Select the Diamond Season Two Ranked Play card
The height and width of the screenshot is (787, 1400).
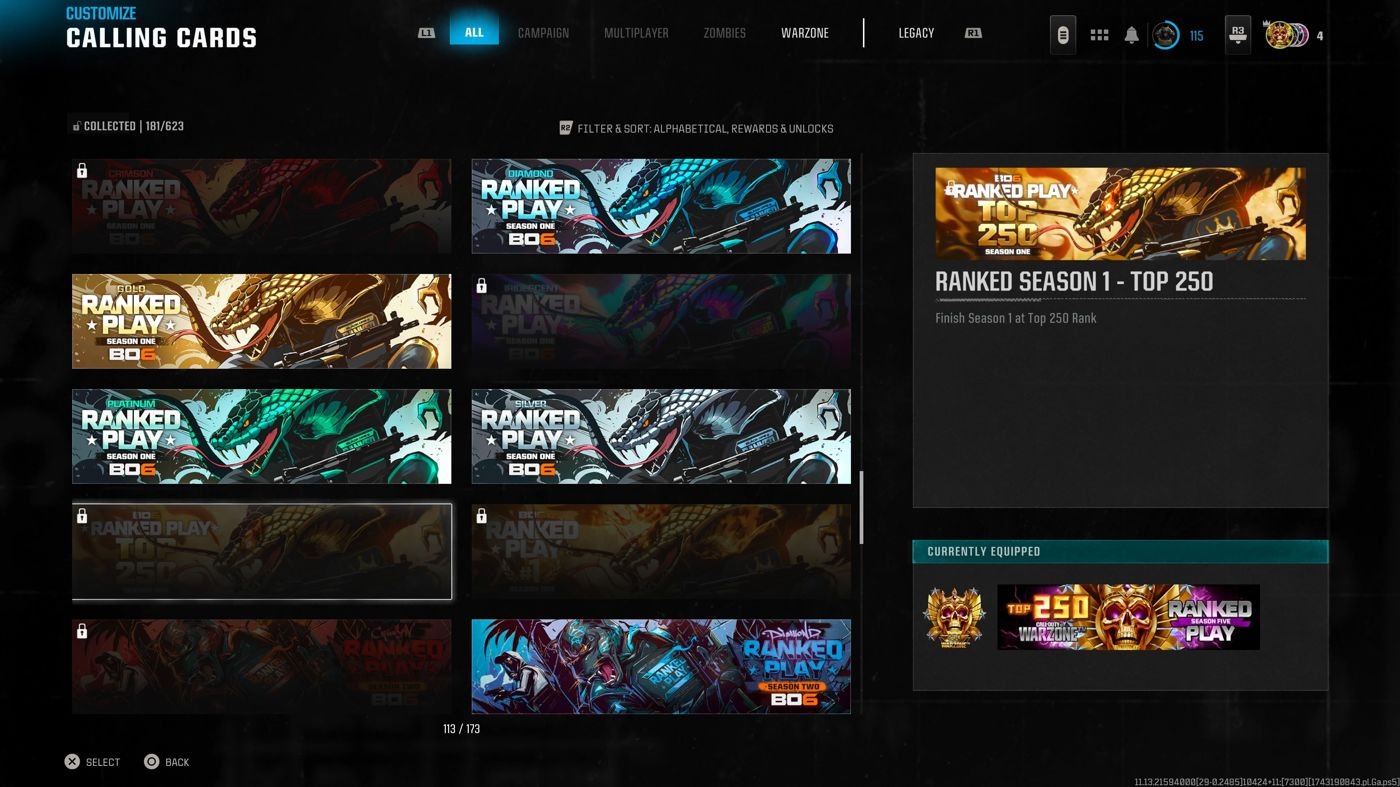661,666
